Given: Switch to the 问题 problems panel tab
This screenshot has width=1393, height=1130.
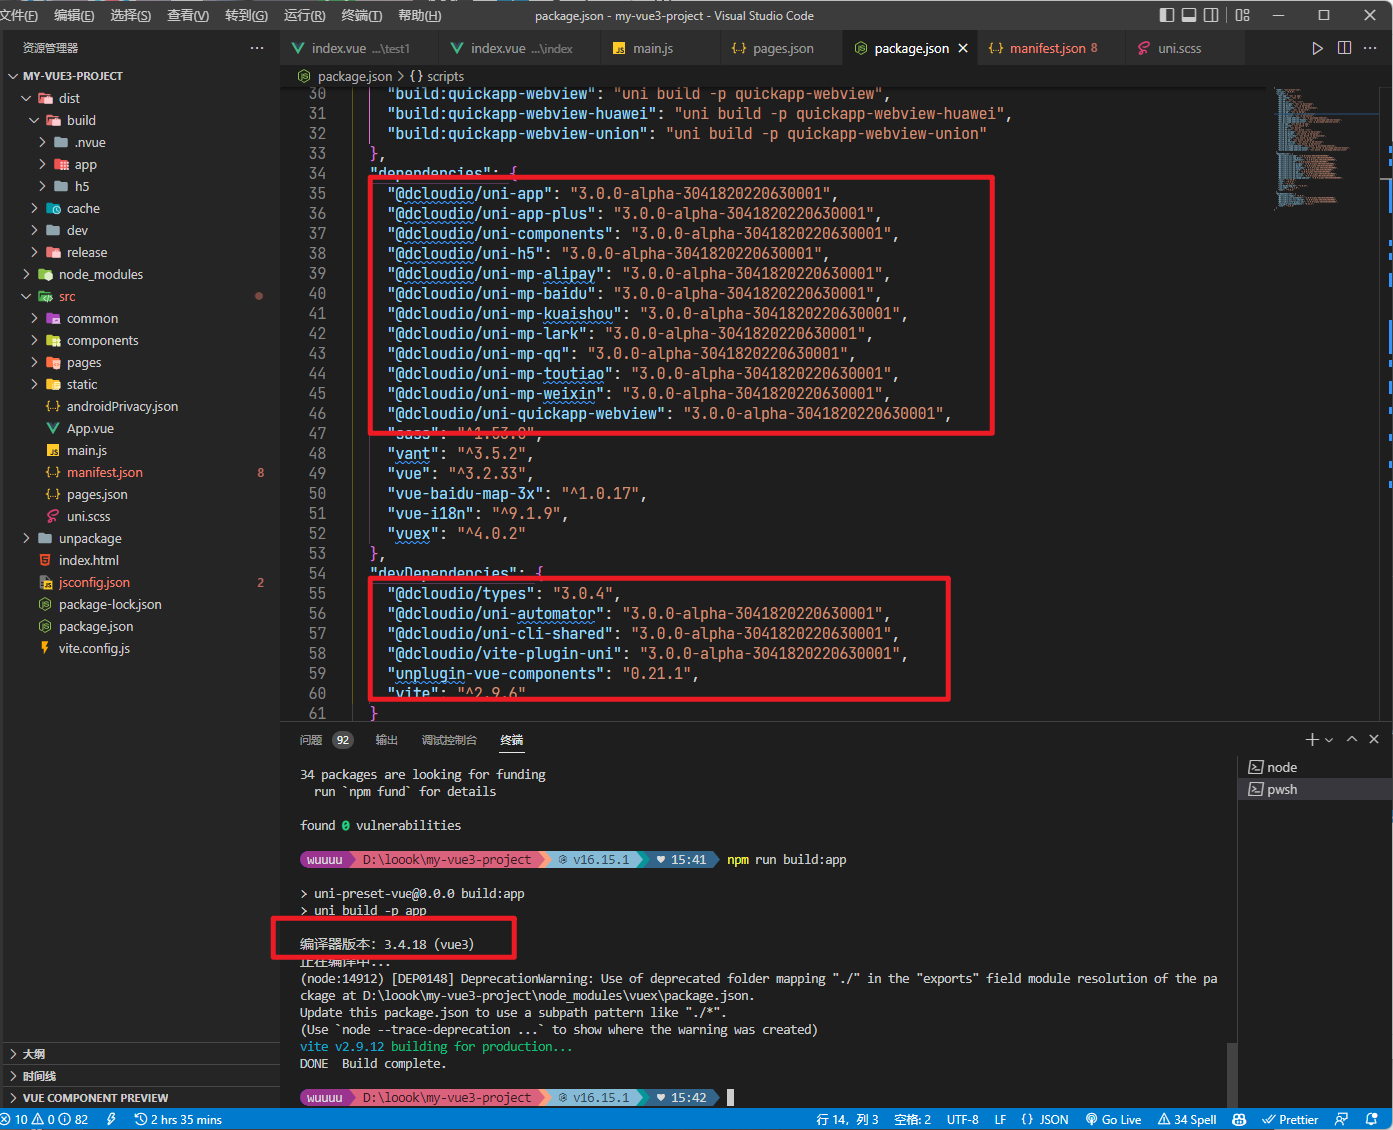Looking at the screenshot, I should pyautogui.click(x=311, y=740).
